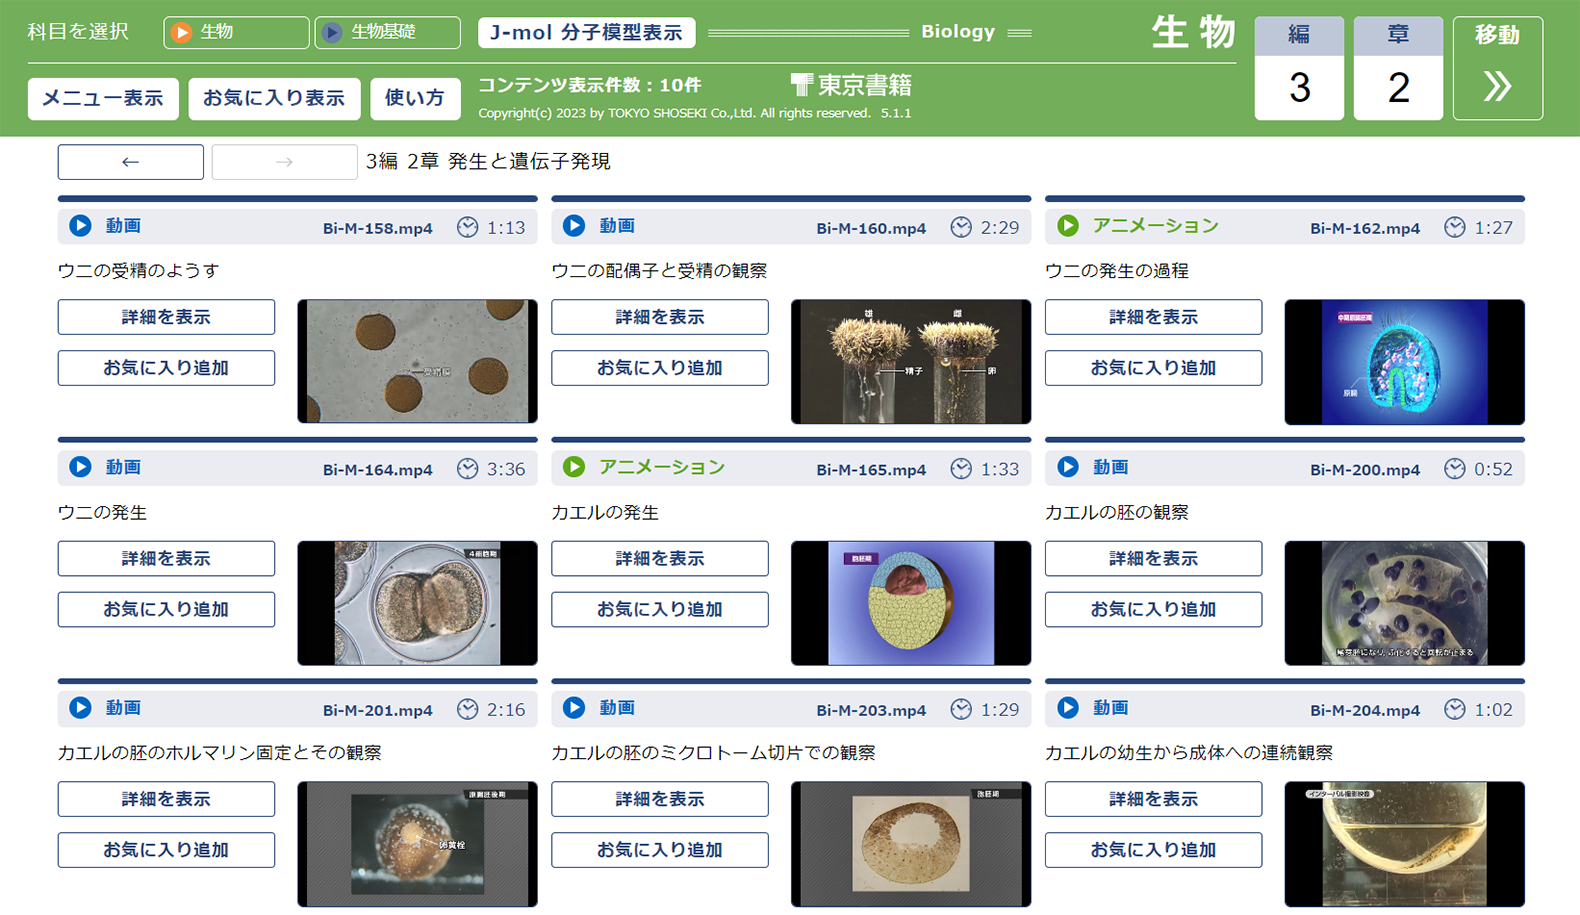Viewport: 1580px width, 915px height.
Task: Click the play icon for Bi-M-158.mp4
Action: click(x=80, y=226)
